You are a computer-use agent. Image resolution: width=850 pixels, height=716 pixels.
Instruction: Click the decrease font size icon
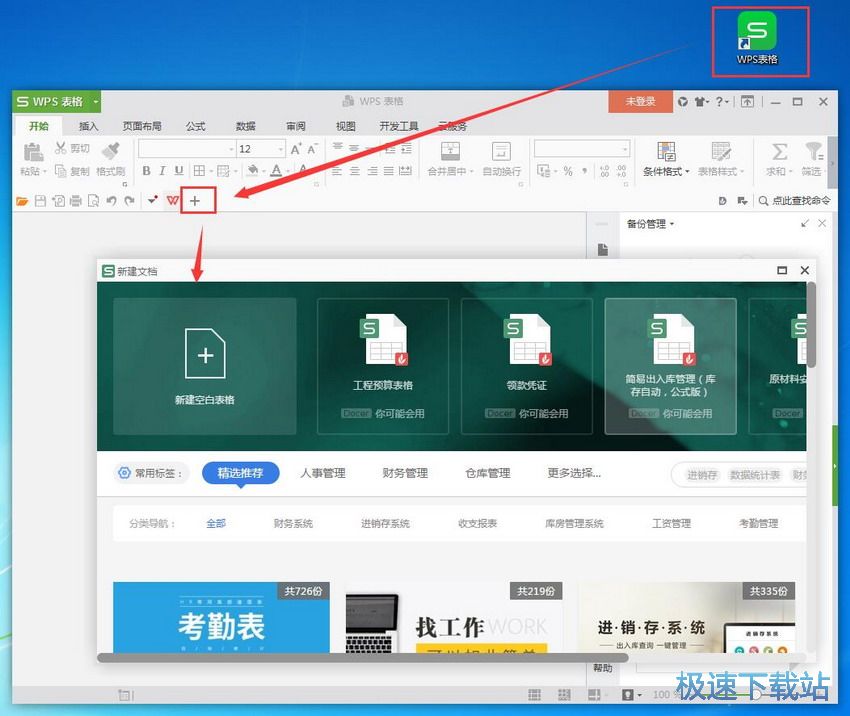(x=313, y=149)
